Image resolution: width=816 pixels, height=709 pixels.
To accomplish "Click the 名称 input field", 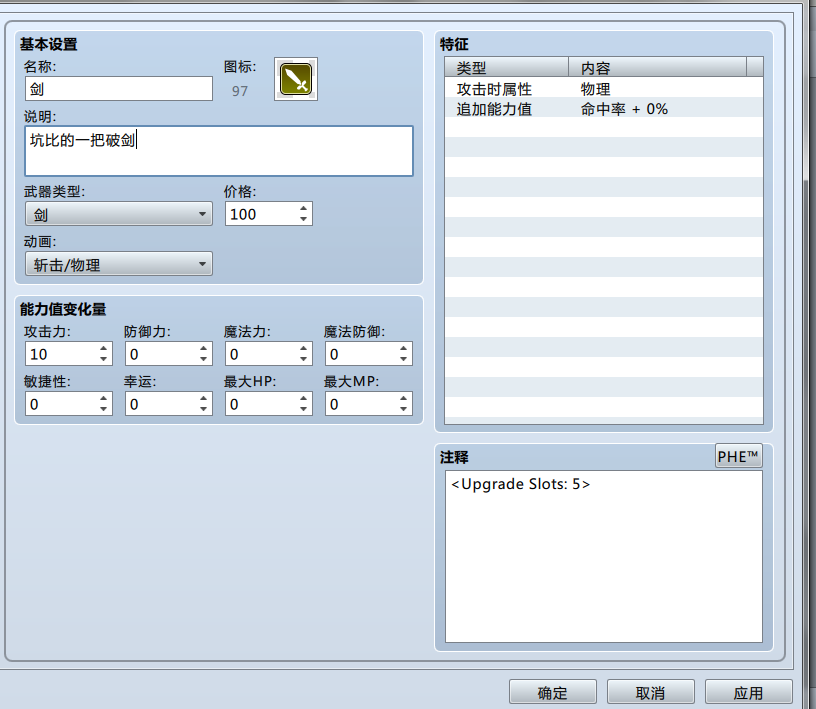I will point(119,89).
